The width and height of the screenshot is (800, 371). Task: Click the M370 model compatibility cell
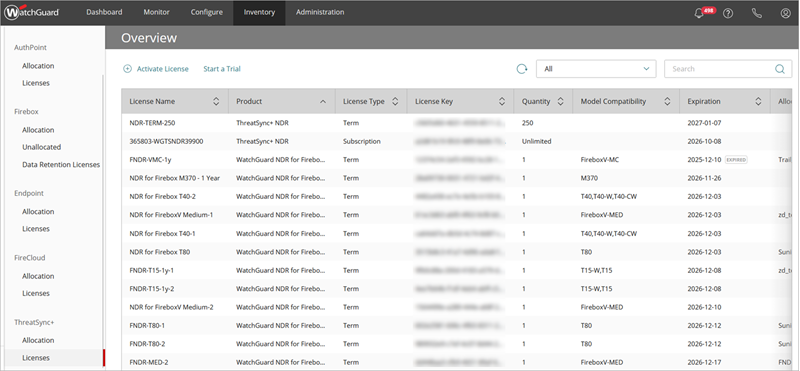pos(589,178)
